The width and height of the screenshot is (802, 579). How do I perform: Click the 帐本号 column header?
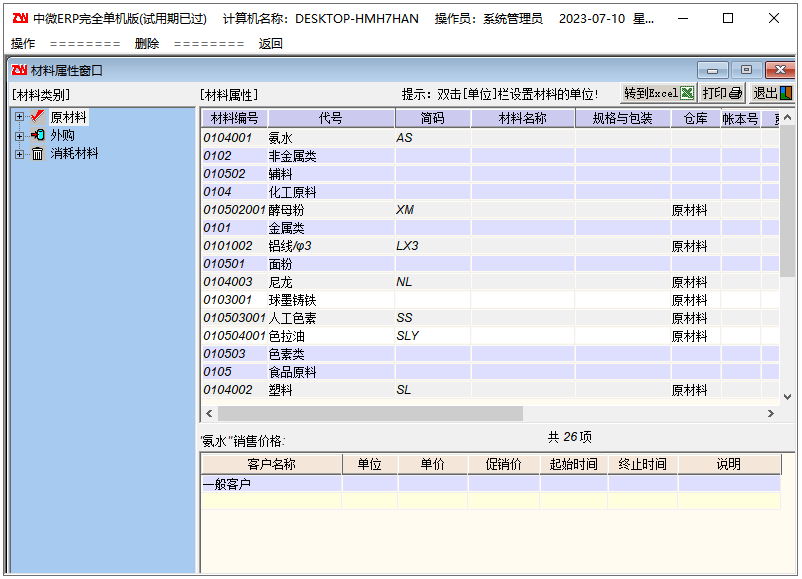click(740, 119)
